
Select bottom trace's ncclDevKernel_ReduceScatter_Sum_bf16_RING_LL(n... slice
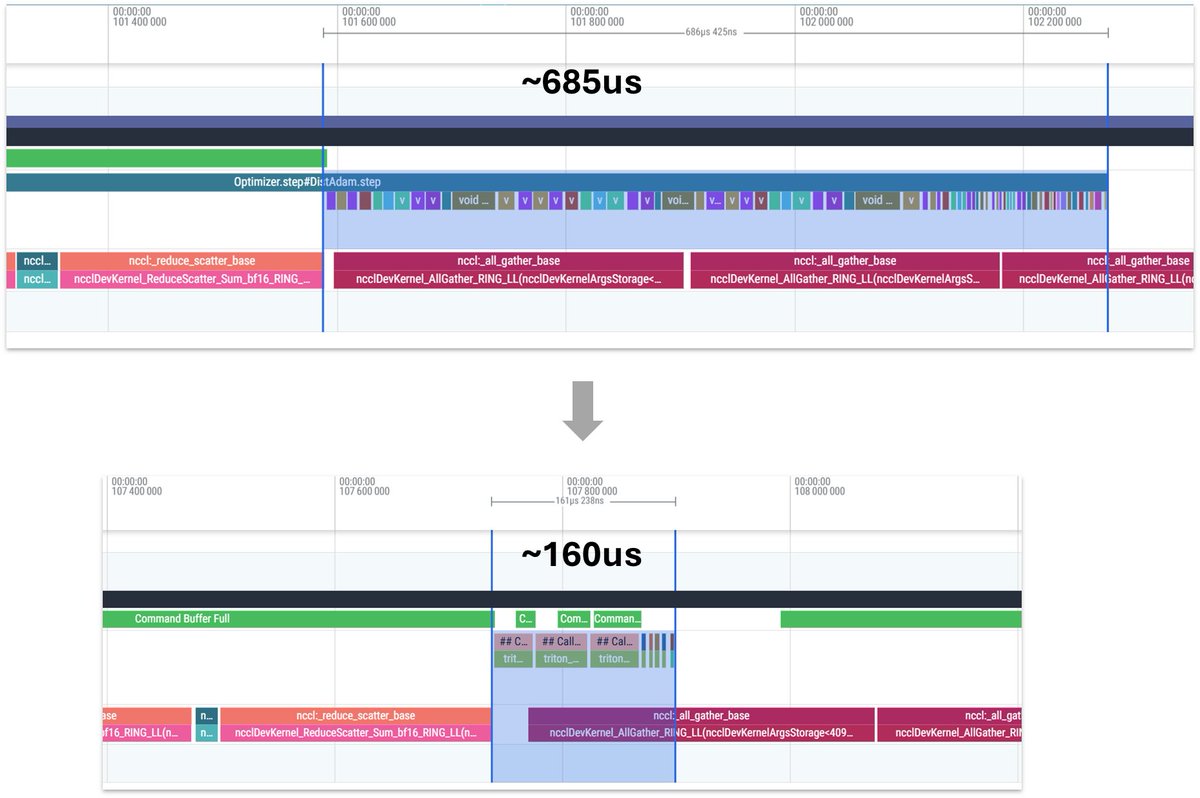pos(355,733)
